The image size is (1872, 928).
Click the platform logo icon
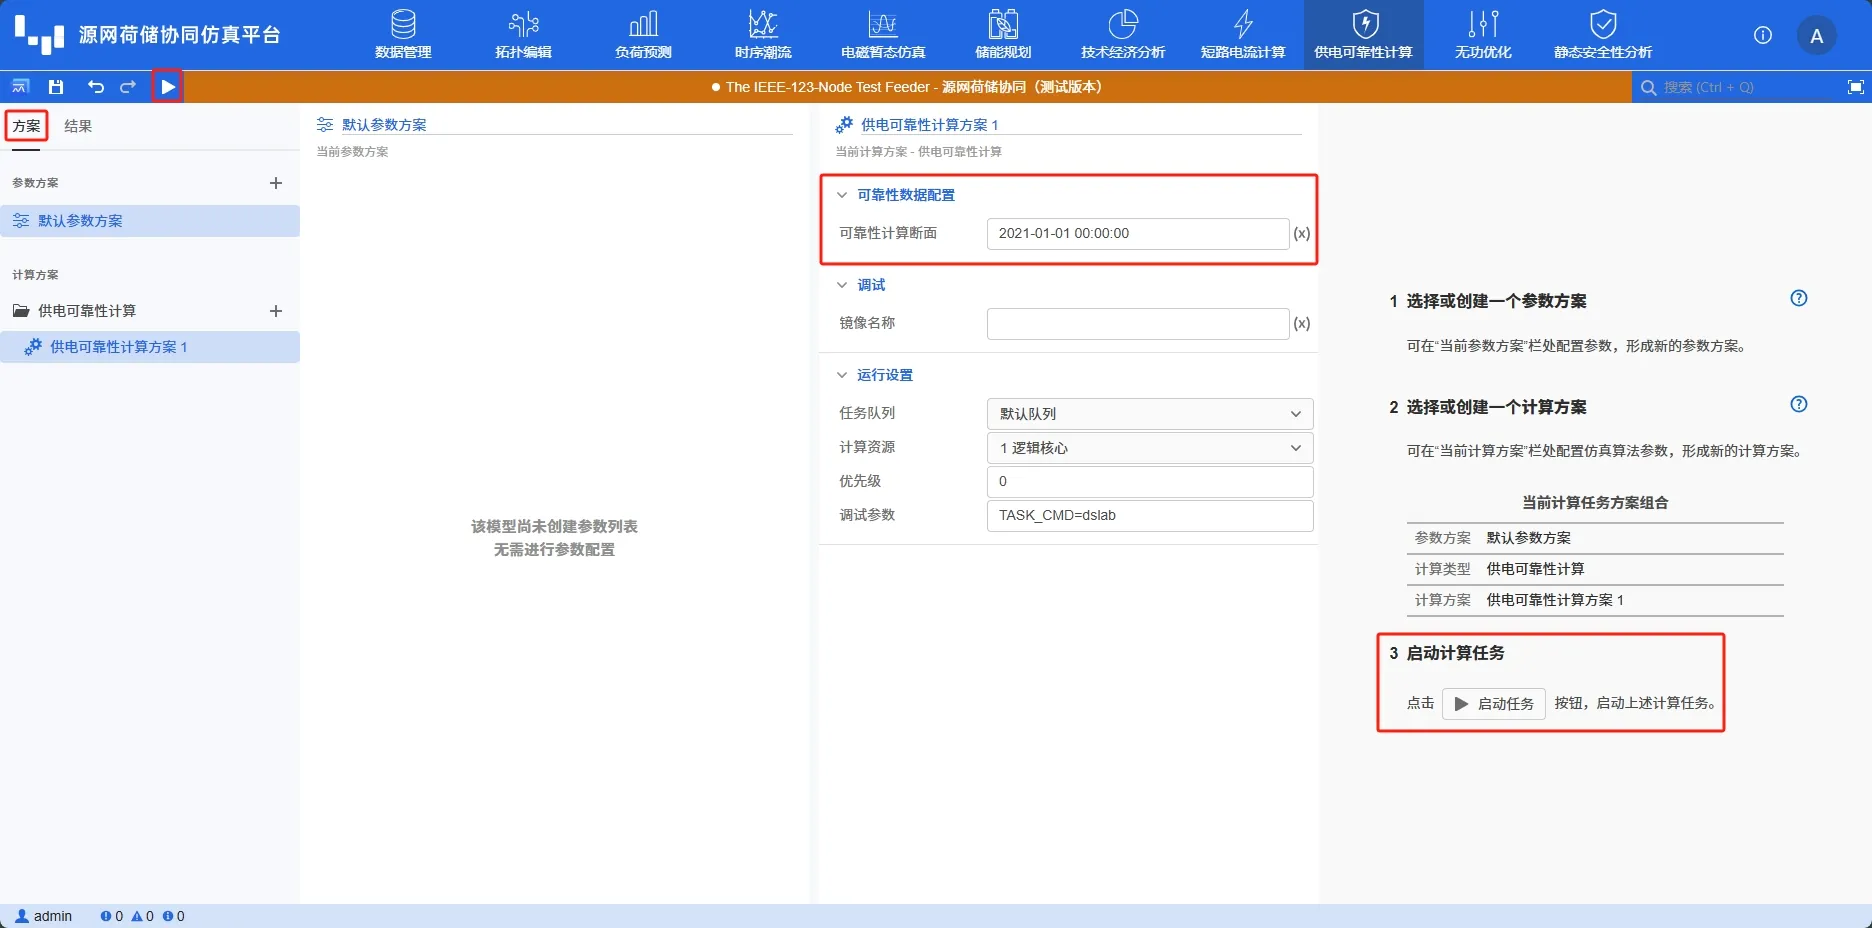point(40,35)
